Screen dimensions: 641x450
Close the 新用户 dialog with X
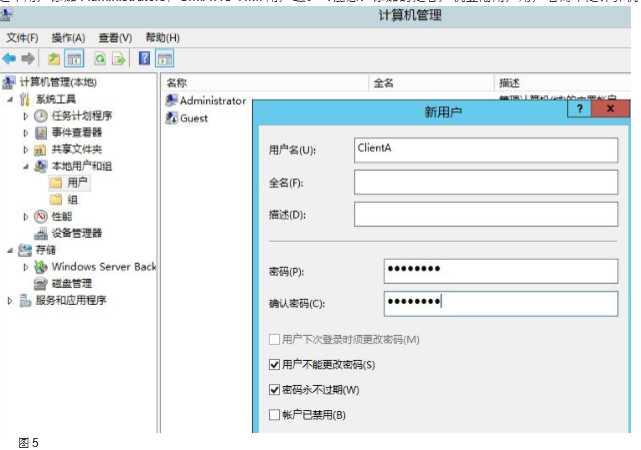(610, 109)
